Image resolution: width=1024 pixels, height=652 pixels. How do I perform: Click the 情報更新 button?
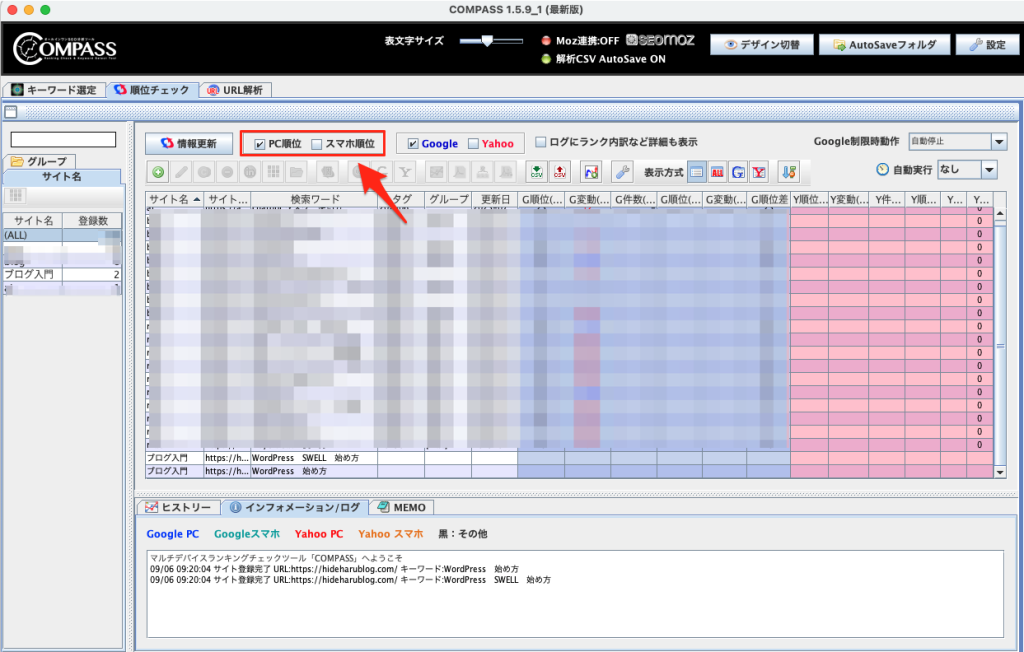click(189, 144)
